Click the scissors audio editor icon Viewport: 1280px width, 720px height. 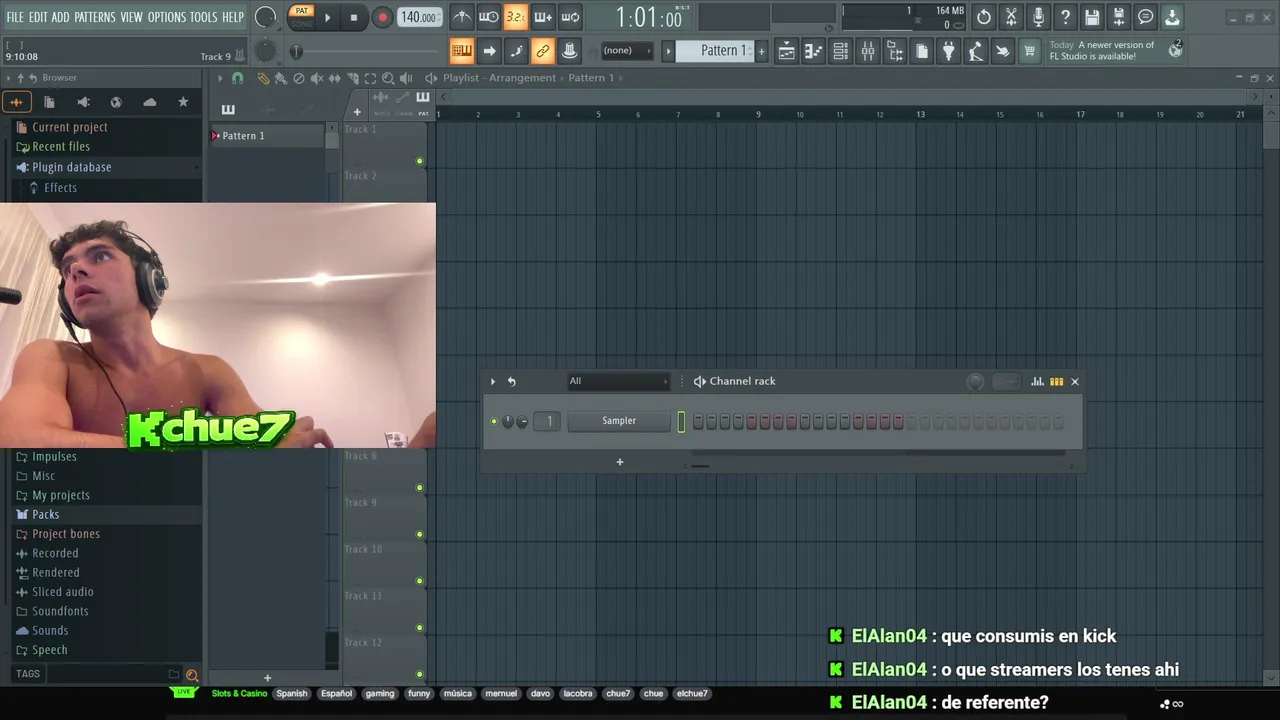1011,17
